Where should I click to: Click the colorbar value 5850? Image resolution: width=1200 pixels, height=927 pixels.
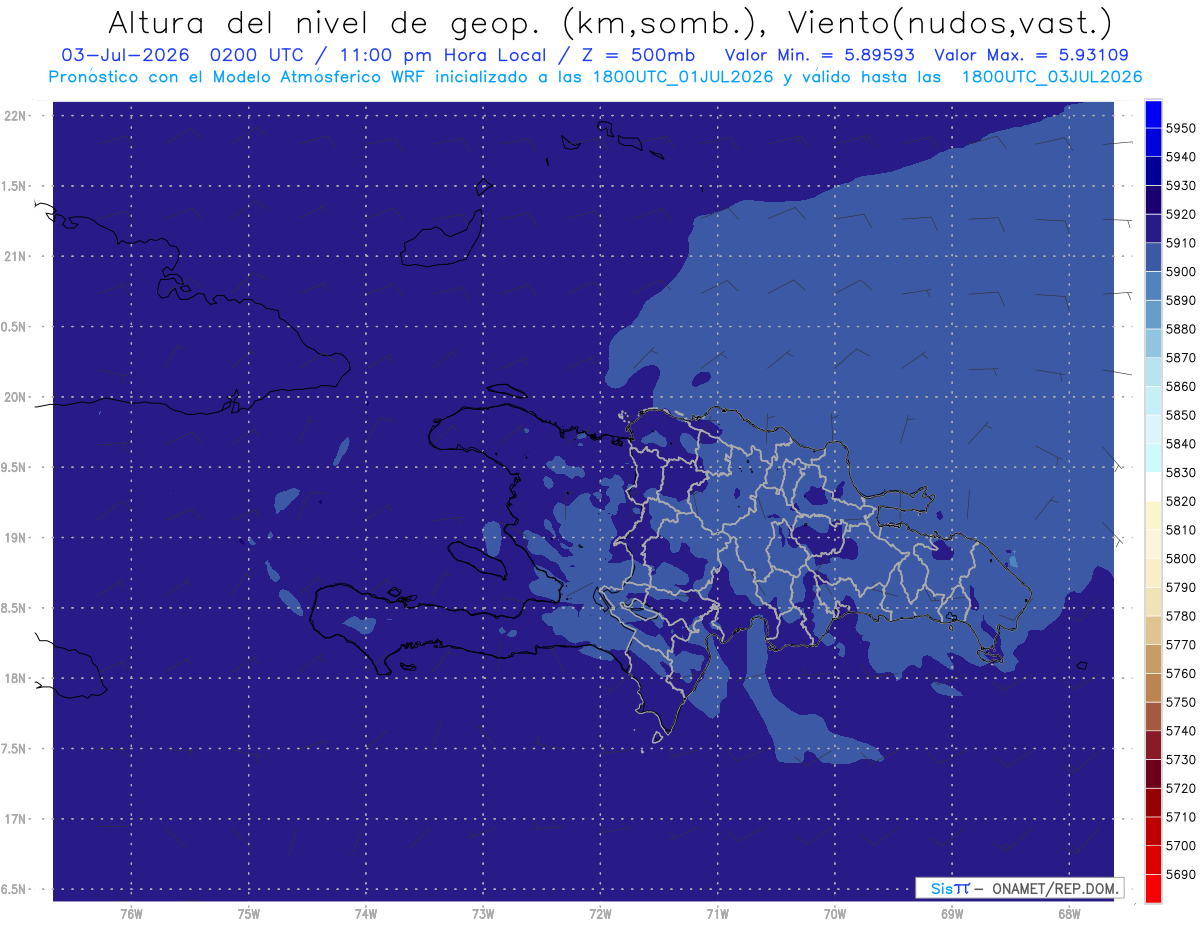(1181, 415)
